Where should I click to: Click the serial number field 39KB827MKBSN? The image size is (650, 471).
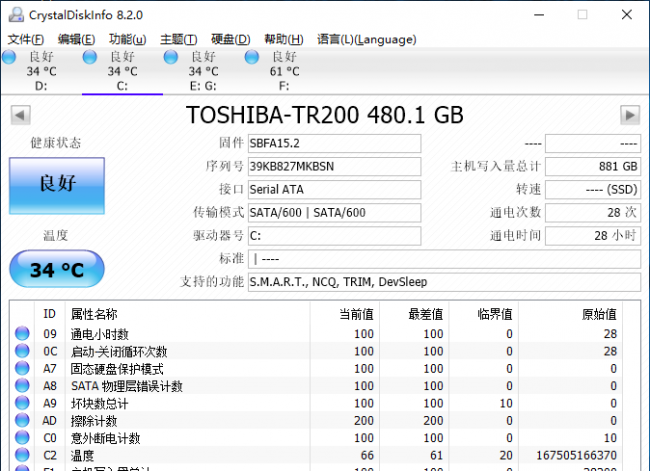pos(335,167)
